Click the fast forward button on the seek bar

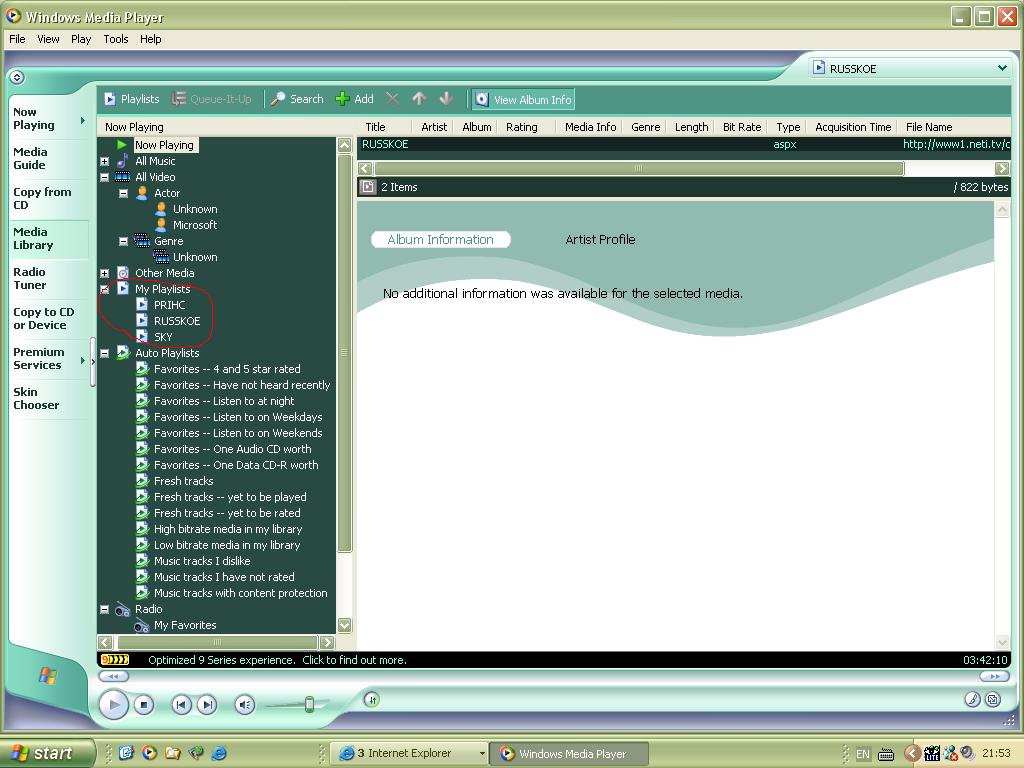[x=993, y=677]
